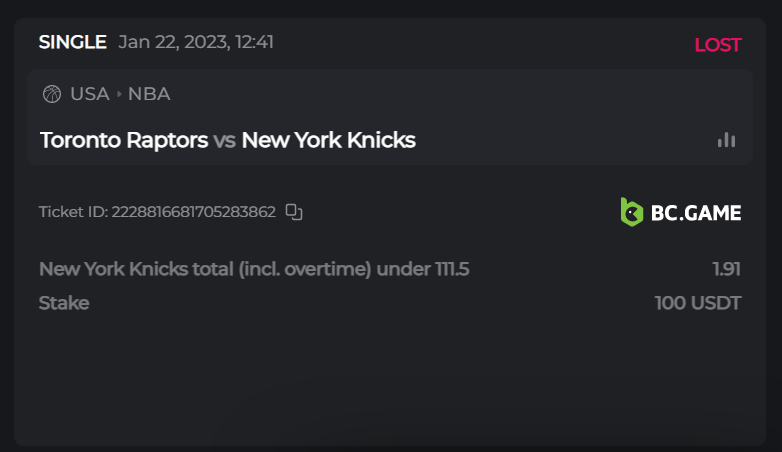The height and width of the screenshot is (452, 782).
Task: Copy the ticket ID with copy icon
Action: pyautogui.click(x=294, y=212)
